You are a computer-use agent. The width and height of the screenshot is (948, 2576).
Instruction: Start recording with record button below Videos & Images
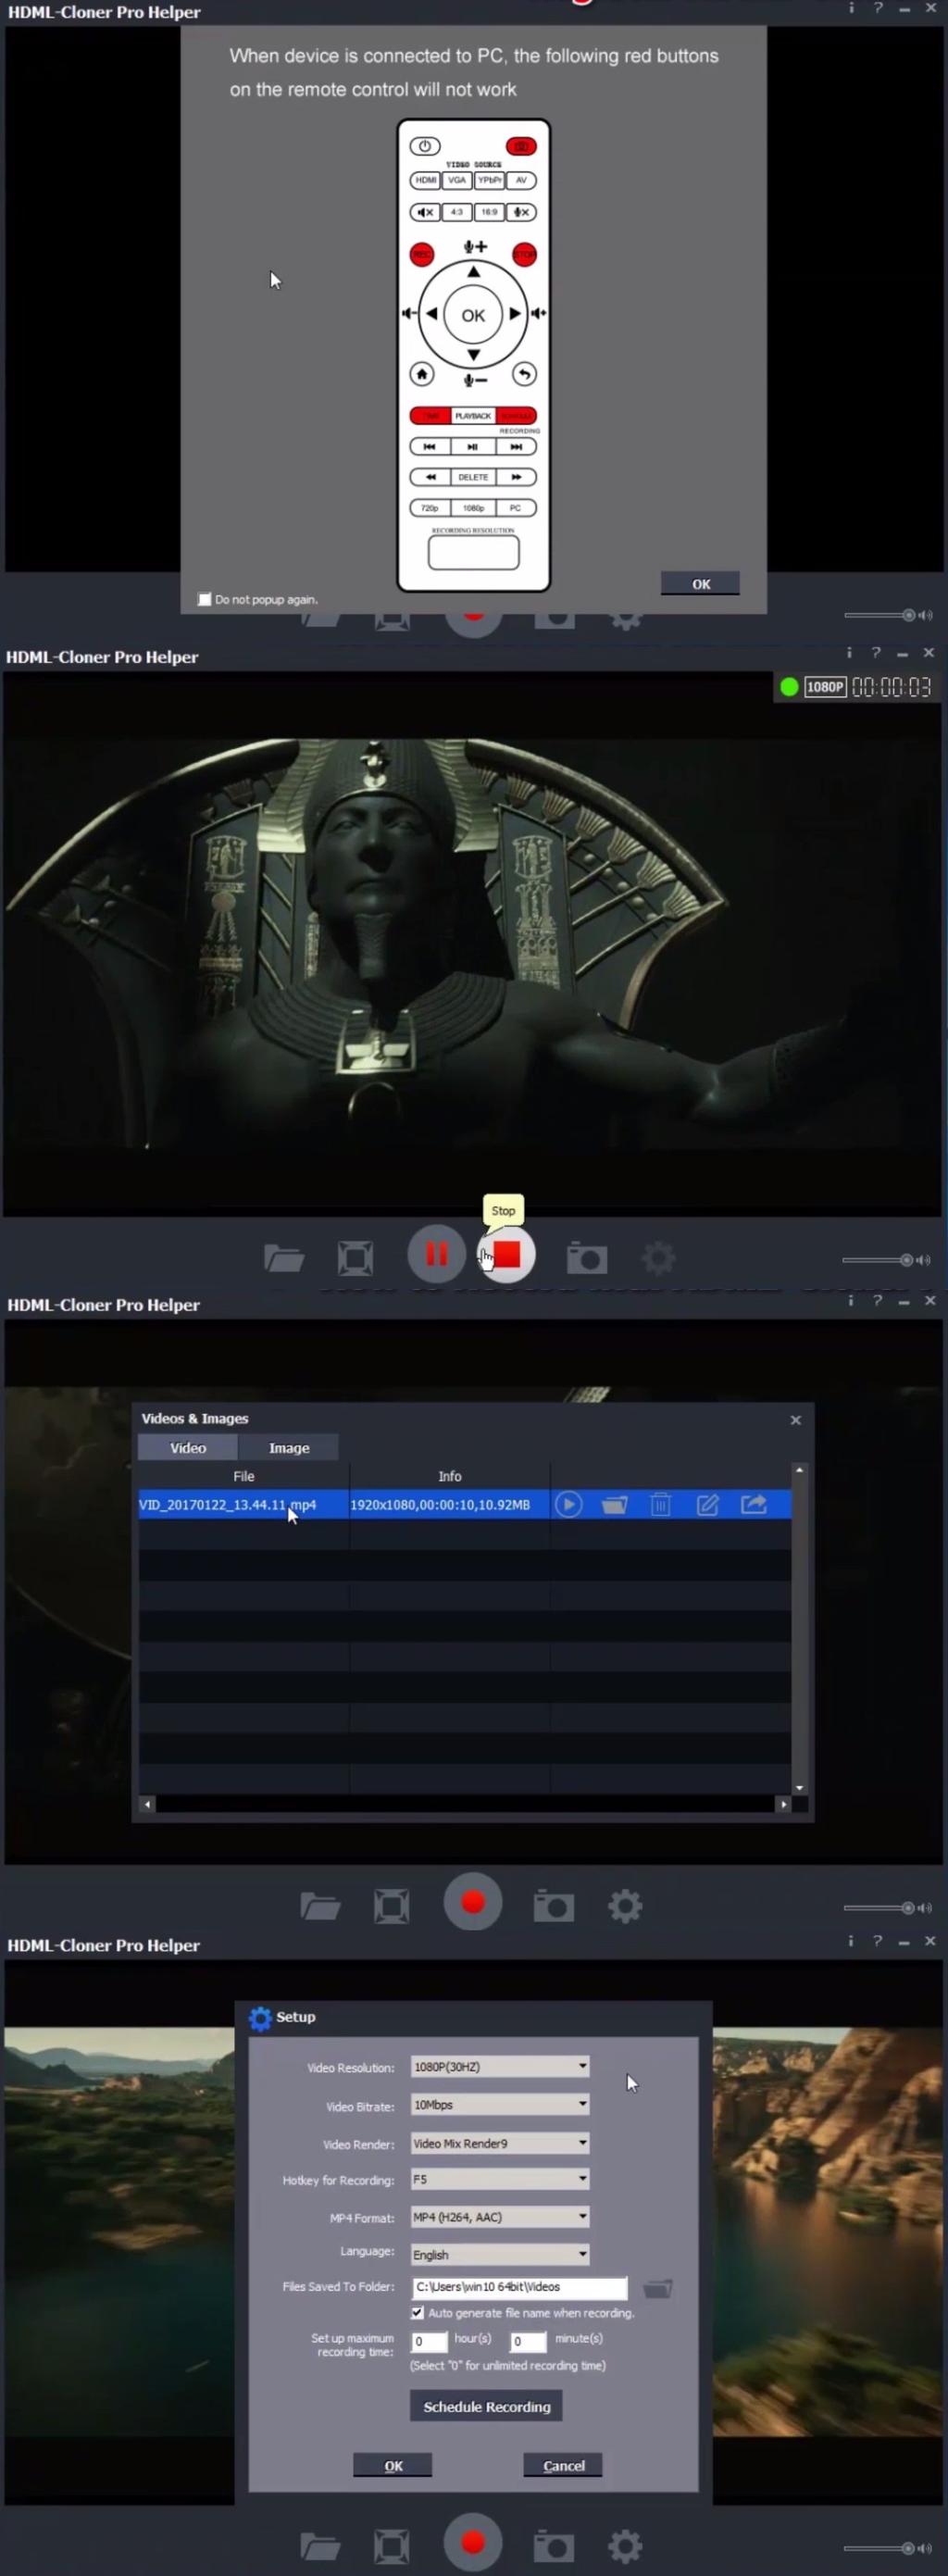(473, 1902)
